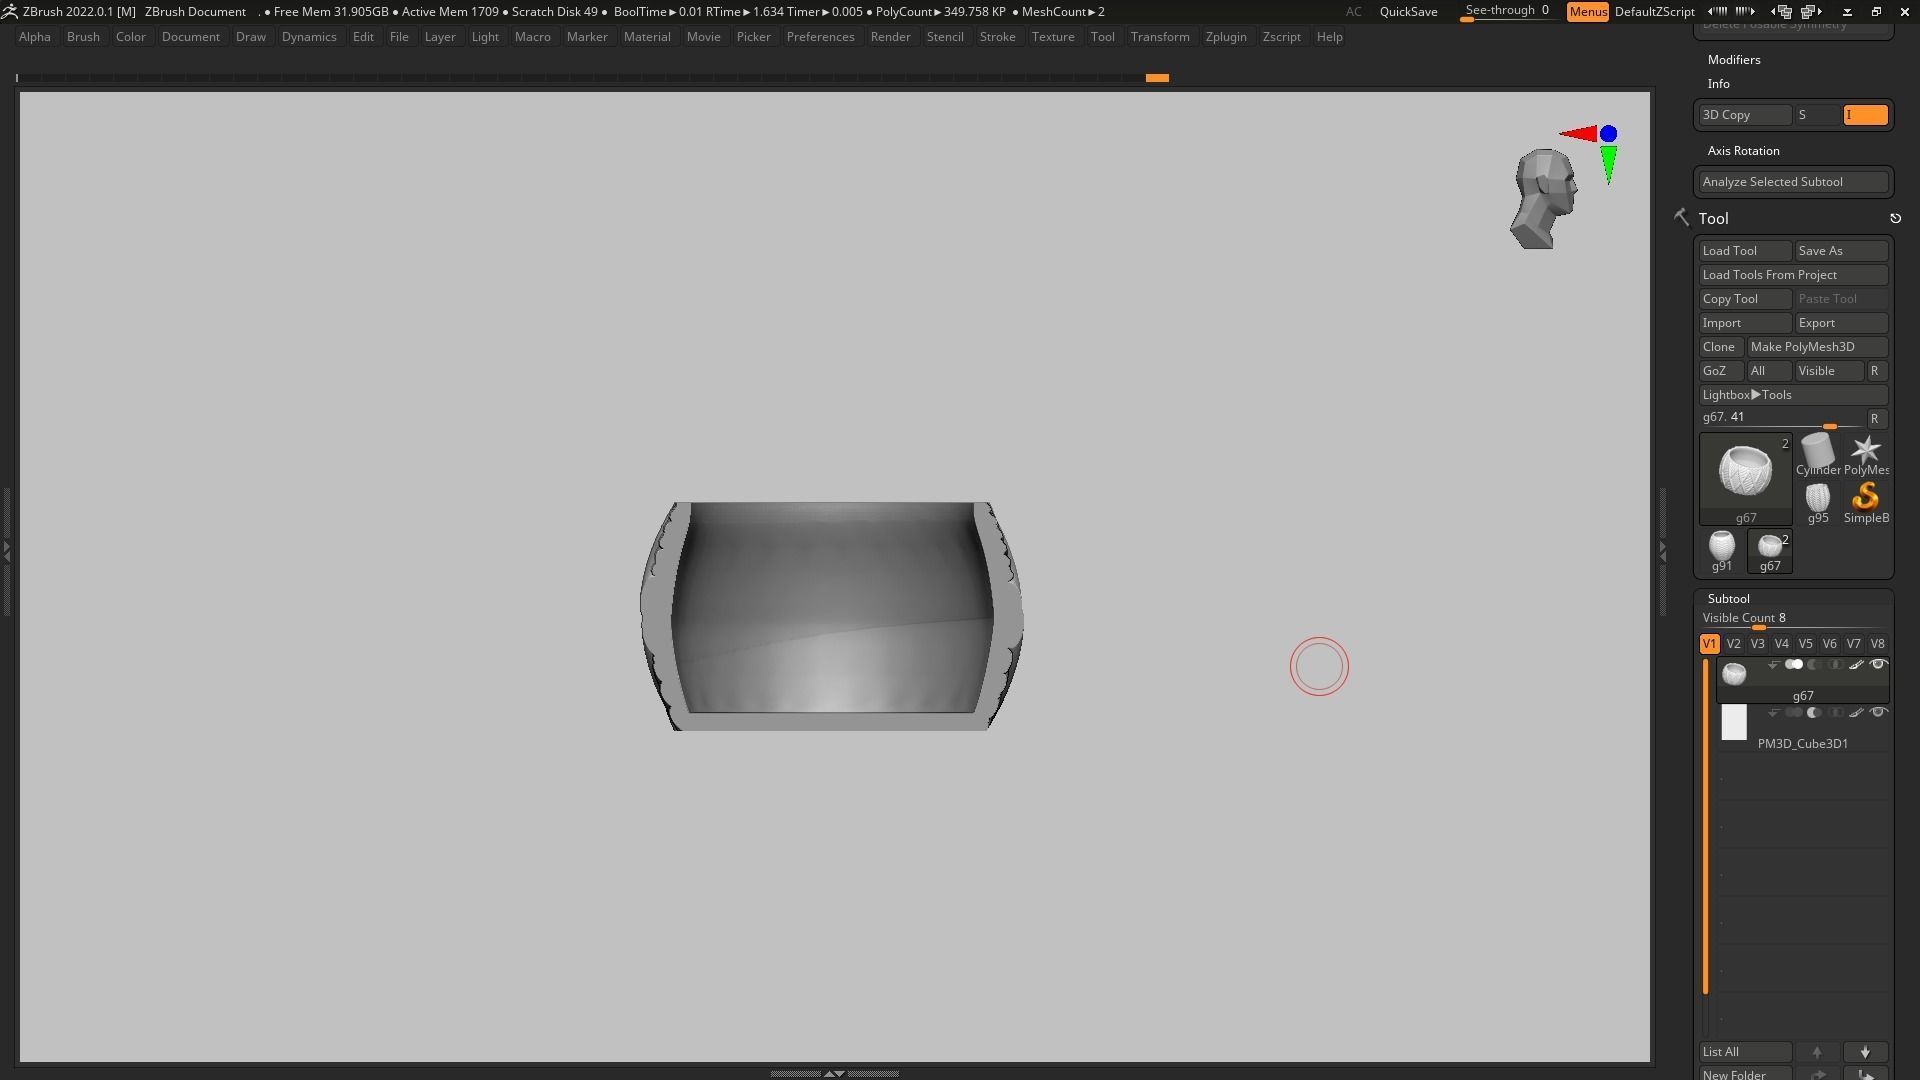
Task: Collapse the Subtool section
Action: 1728,599
